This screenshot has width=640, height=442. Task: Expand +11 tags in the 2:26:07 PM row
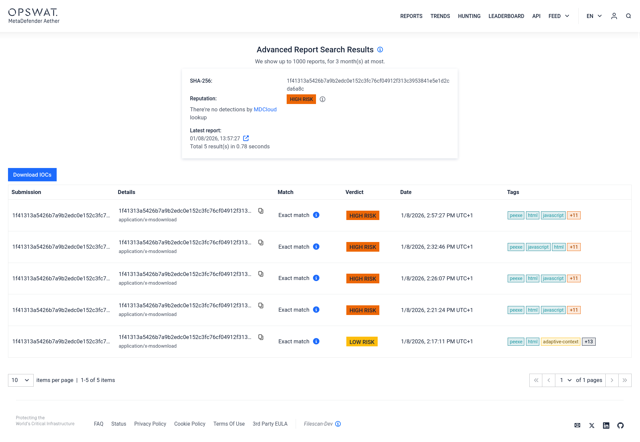click(574, 278)
